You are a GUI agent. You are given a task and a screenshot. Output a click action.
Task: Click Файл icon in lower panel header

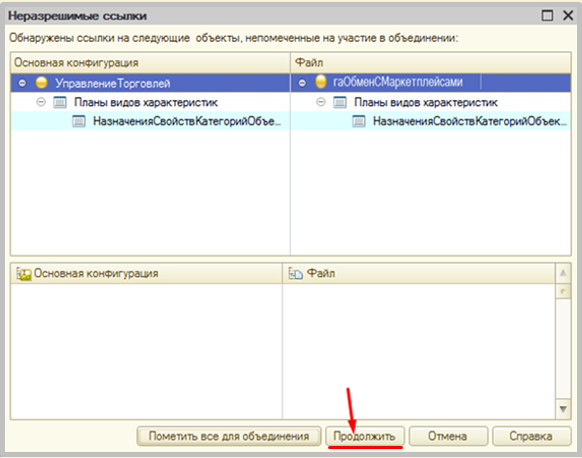coord(296,274)
